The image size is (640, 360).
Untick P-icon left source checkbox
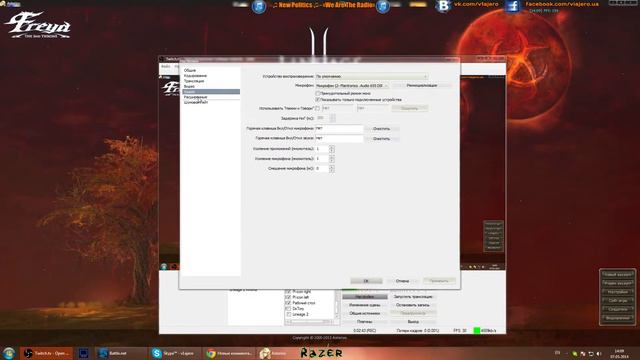(288, 298)
